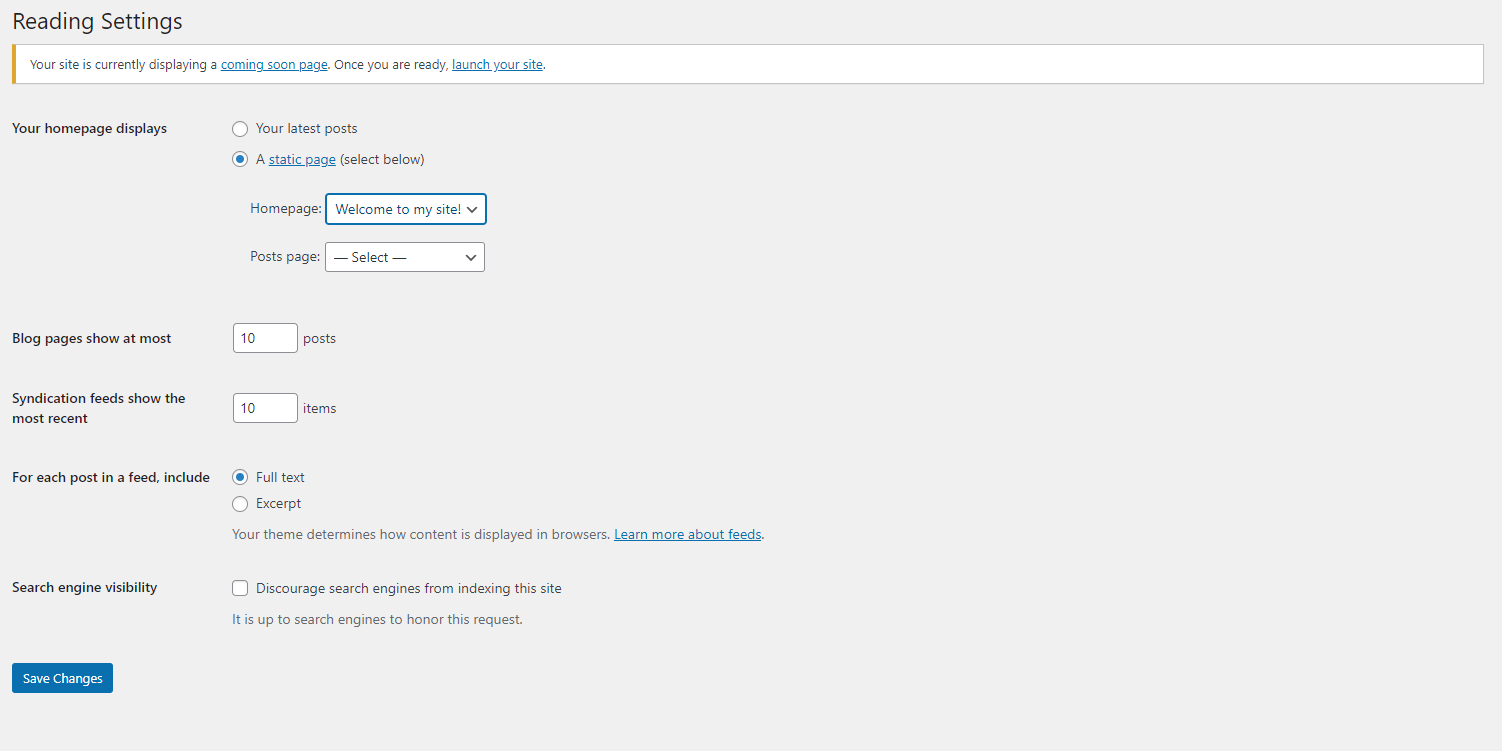
Task: Focus the 'Blog pages show at most' posts field
Action: coord(265,338)
